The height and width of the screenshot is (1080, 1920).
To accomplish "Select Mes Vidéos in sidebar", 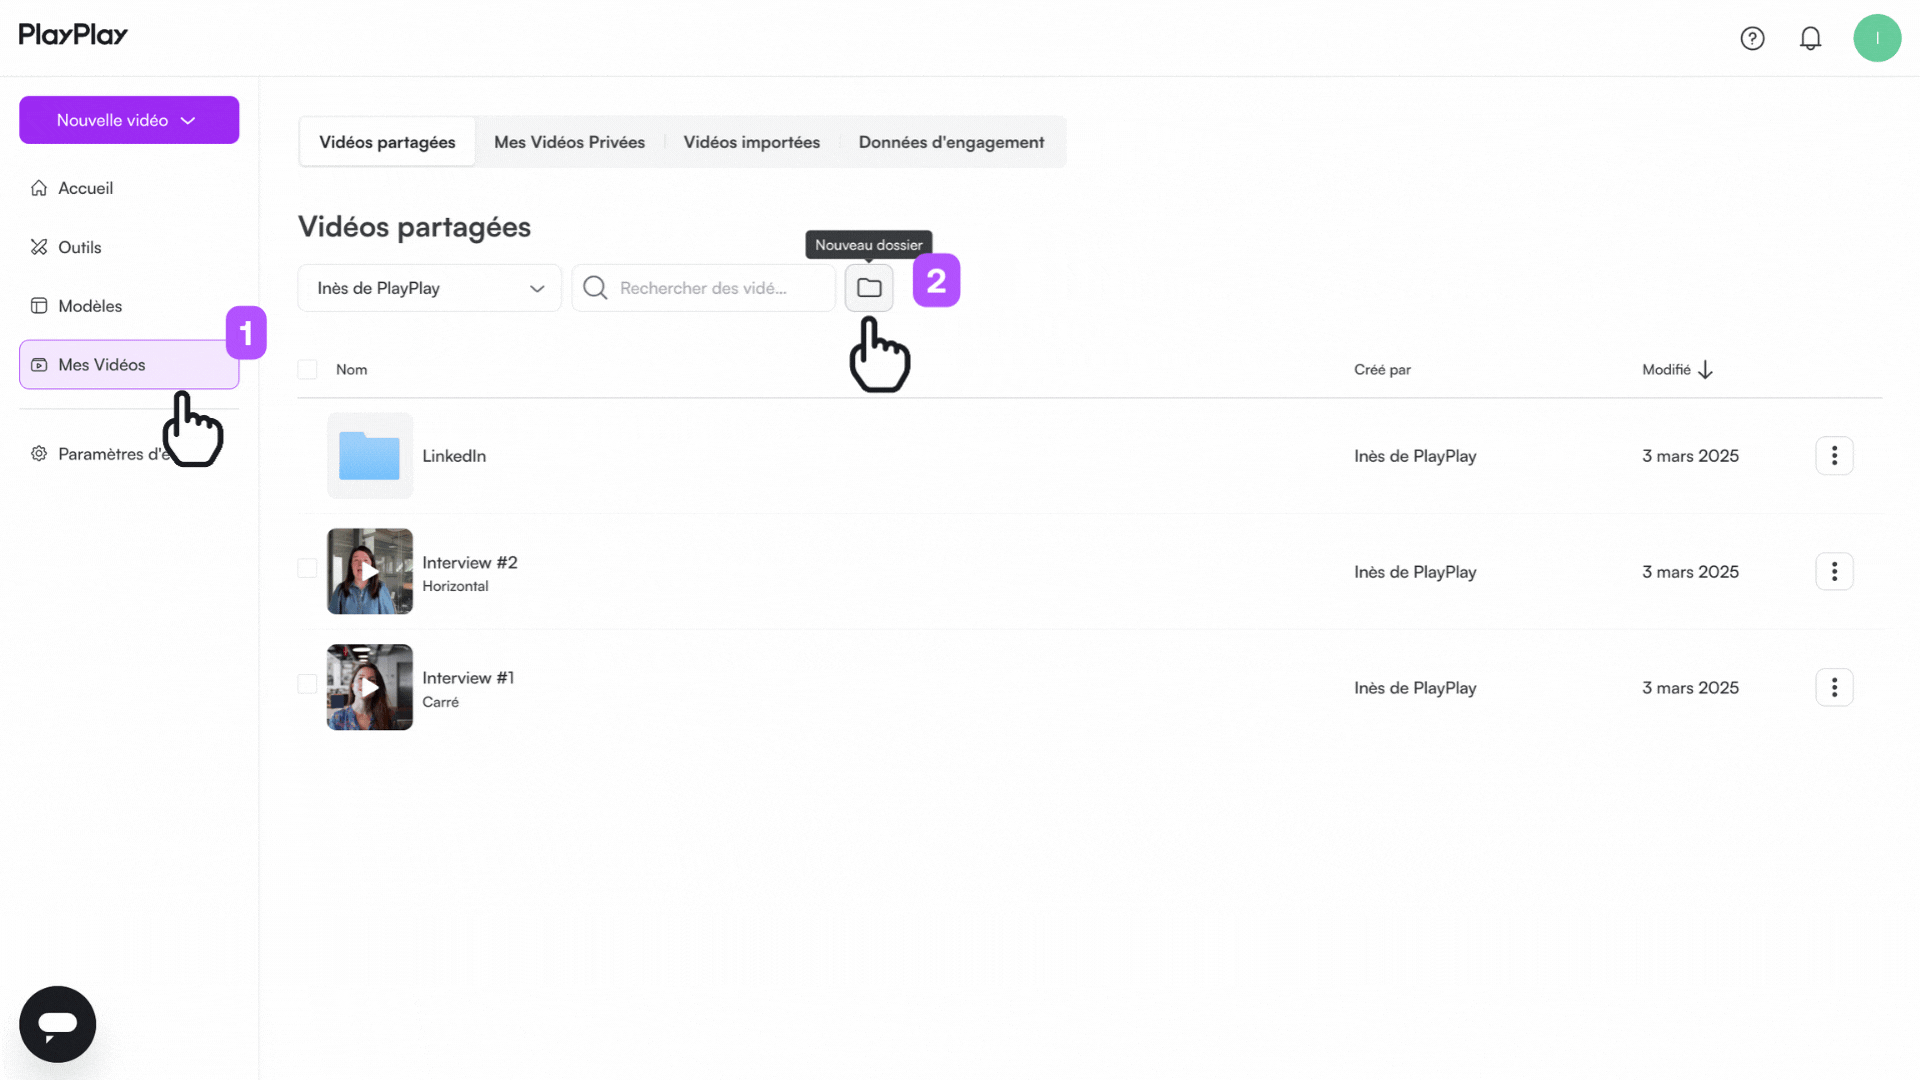I will (x=129, y=365).
